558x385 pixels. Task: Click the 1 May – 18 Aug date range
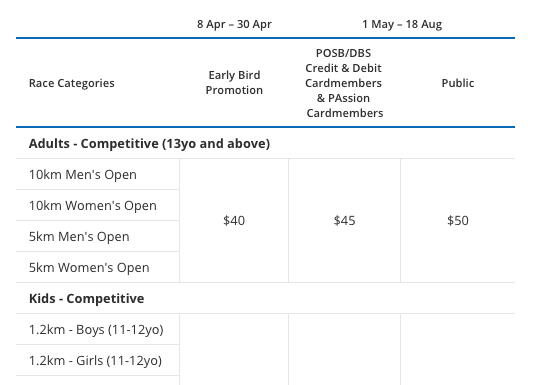pos(402,24)
